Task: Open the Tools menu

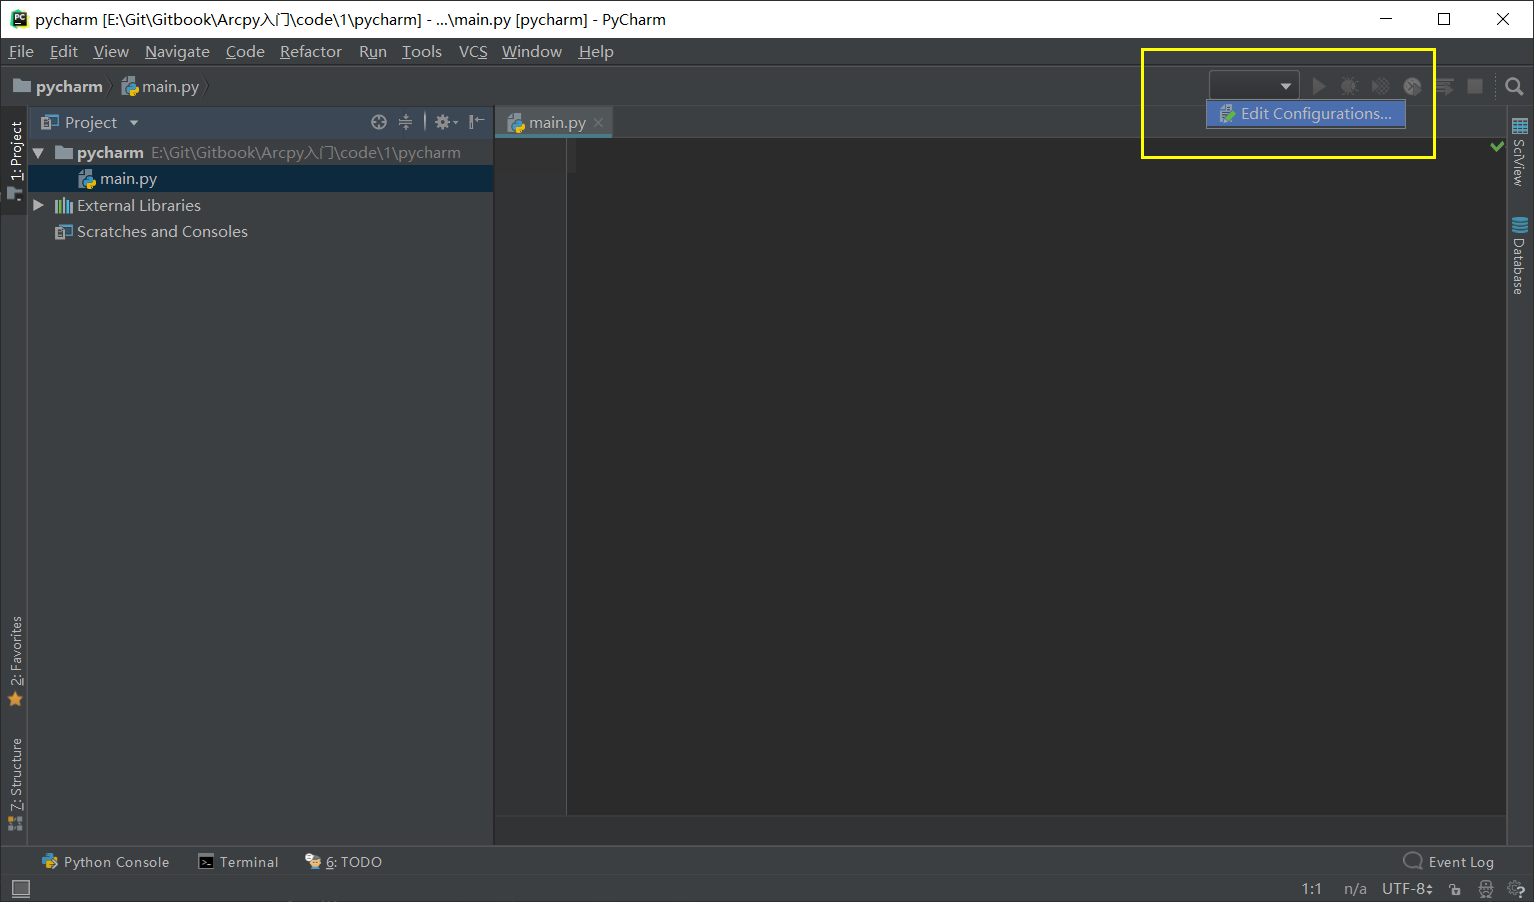Action: pyautogui.click(x=422, y=52)
